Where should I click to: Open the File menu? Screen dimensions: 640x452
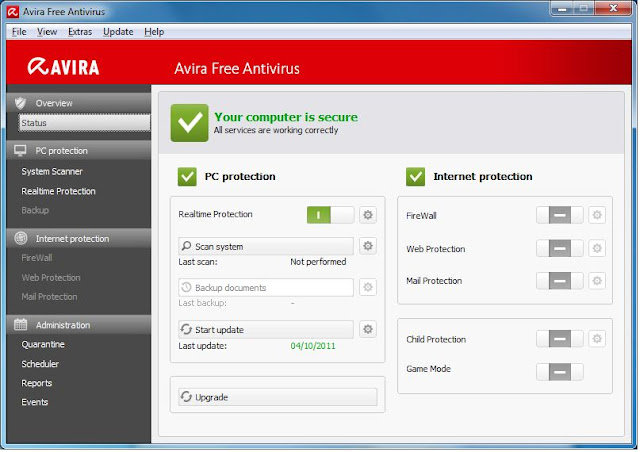click(x=19, y=32)
